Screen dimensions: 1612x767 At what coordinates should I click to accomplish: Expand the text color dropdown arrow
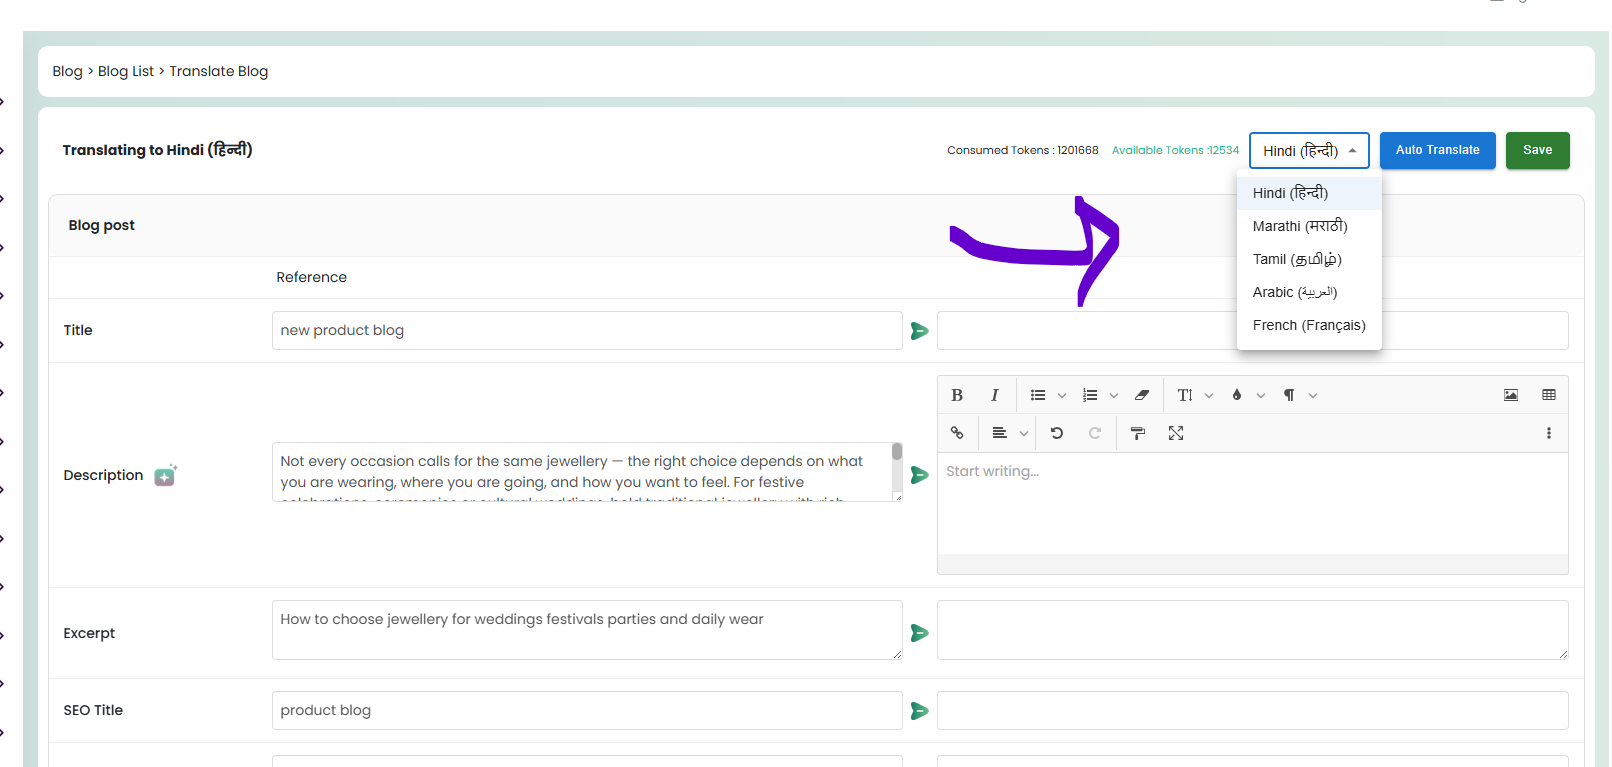pyautogui.click(x=1261, y=396)
